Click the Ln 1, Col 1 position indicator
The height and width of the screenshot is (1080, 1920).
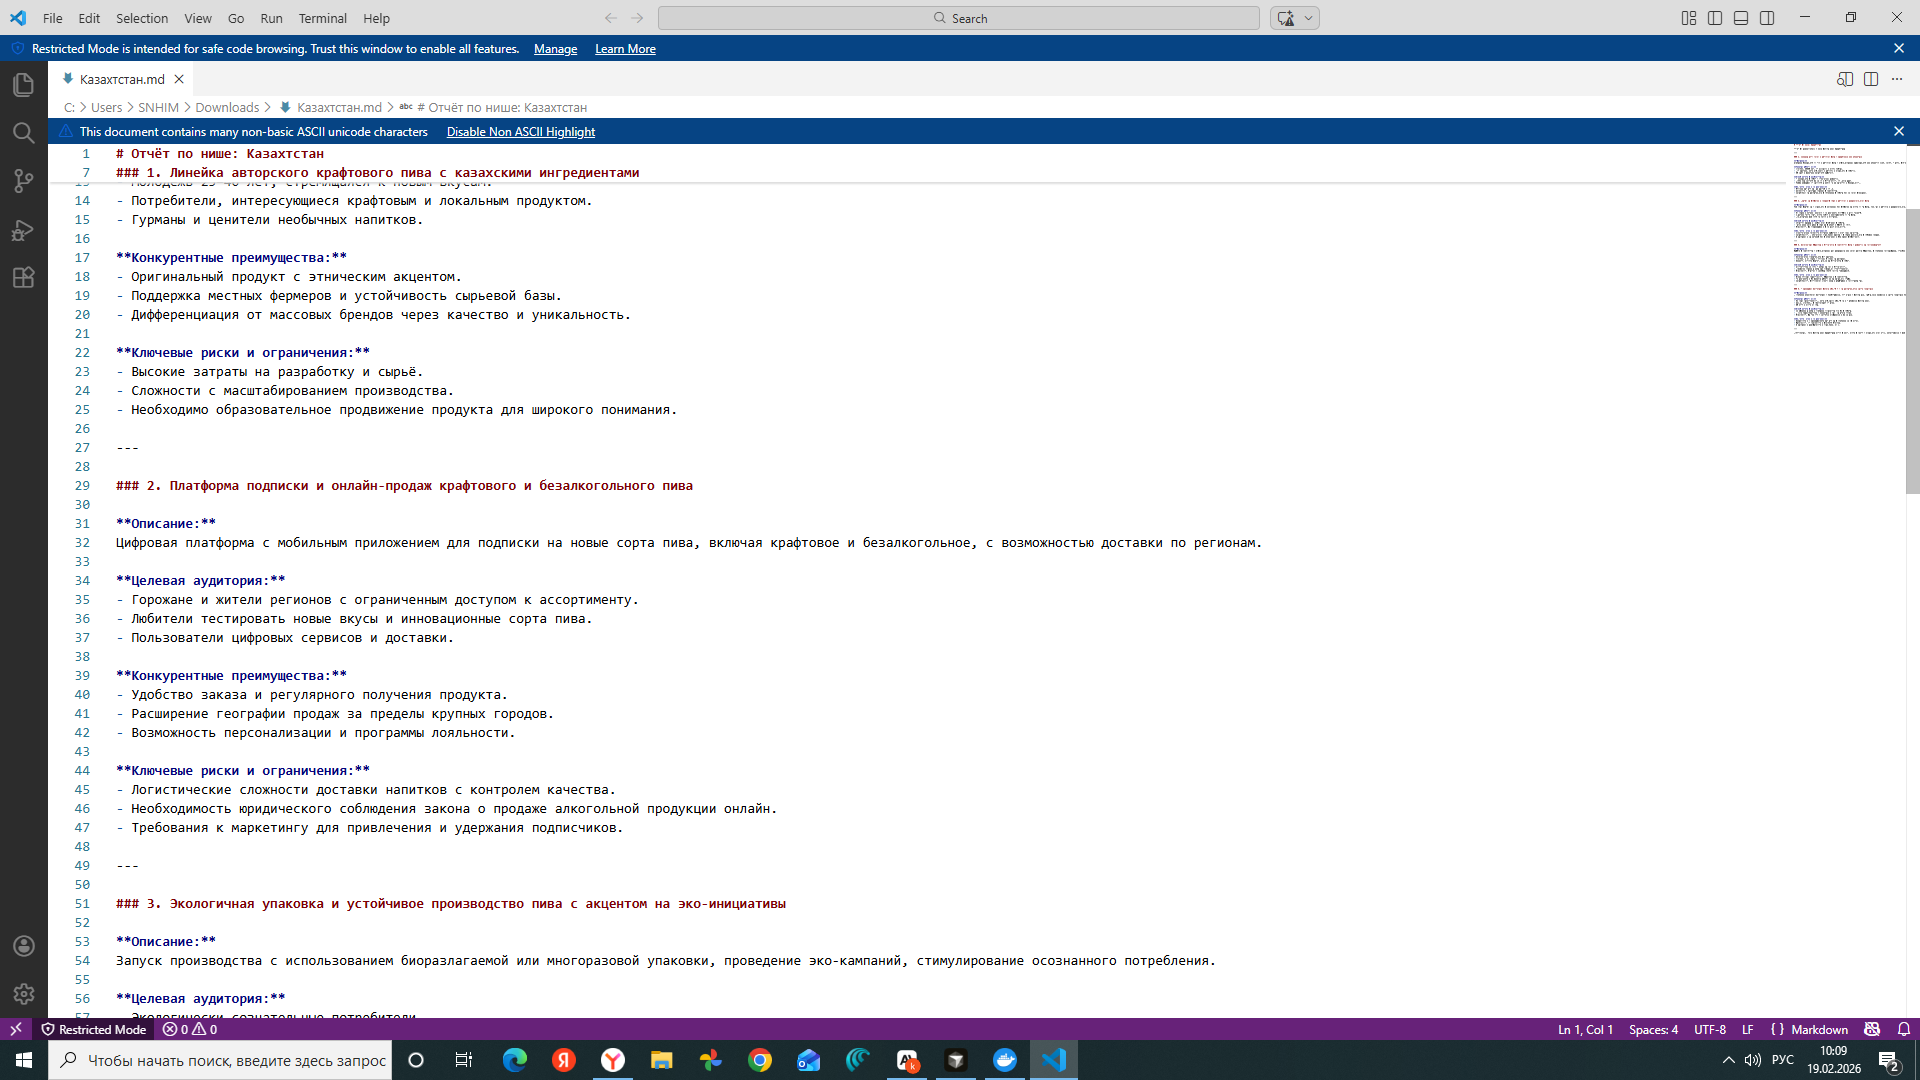tap(1585, 1029)
